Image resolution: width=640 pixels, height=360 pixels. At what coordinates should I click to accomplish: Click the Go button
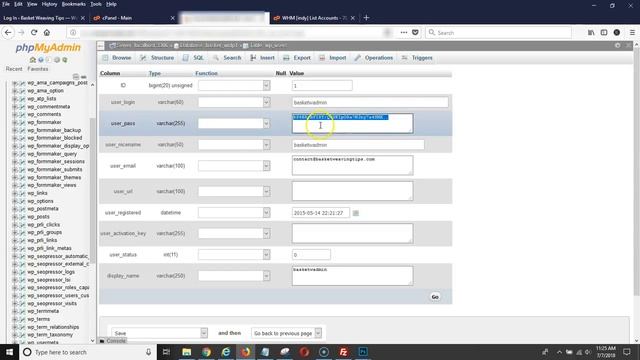tap(435, 297)
